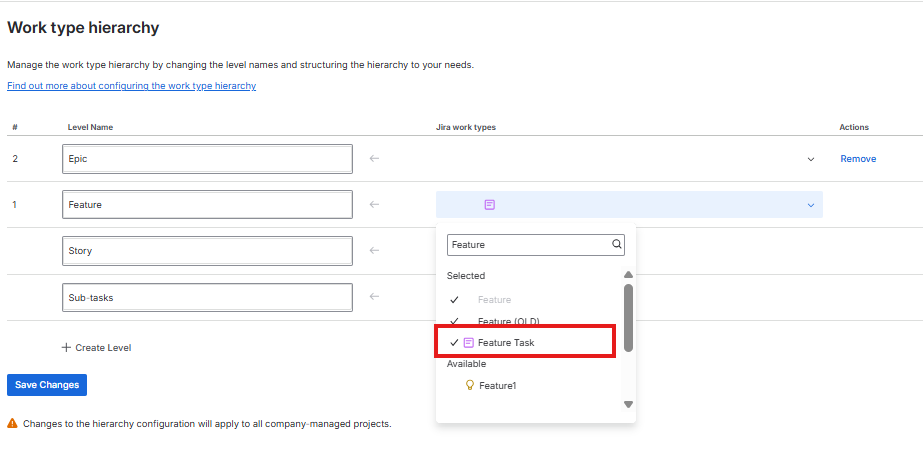Focus the Sub-tasks level name field
Screen dimensions: 923x453
coord(207,298)
